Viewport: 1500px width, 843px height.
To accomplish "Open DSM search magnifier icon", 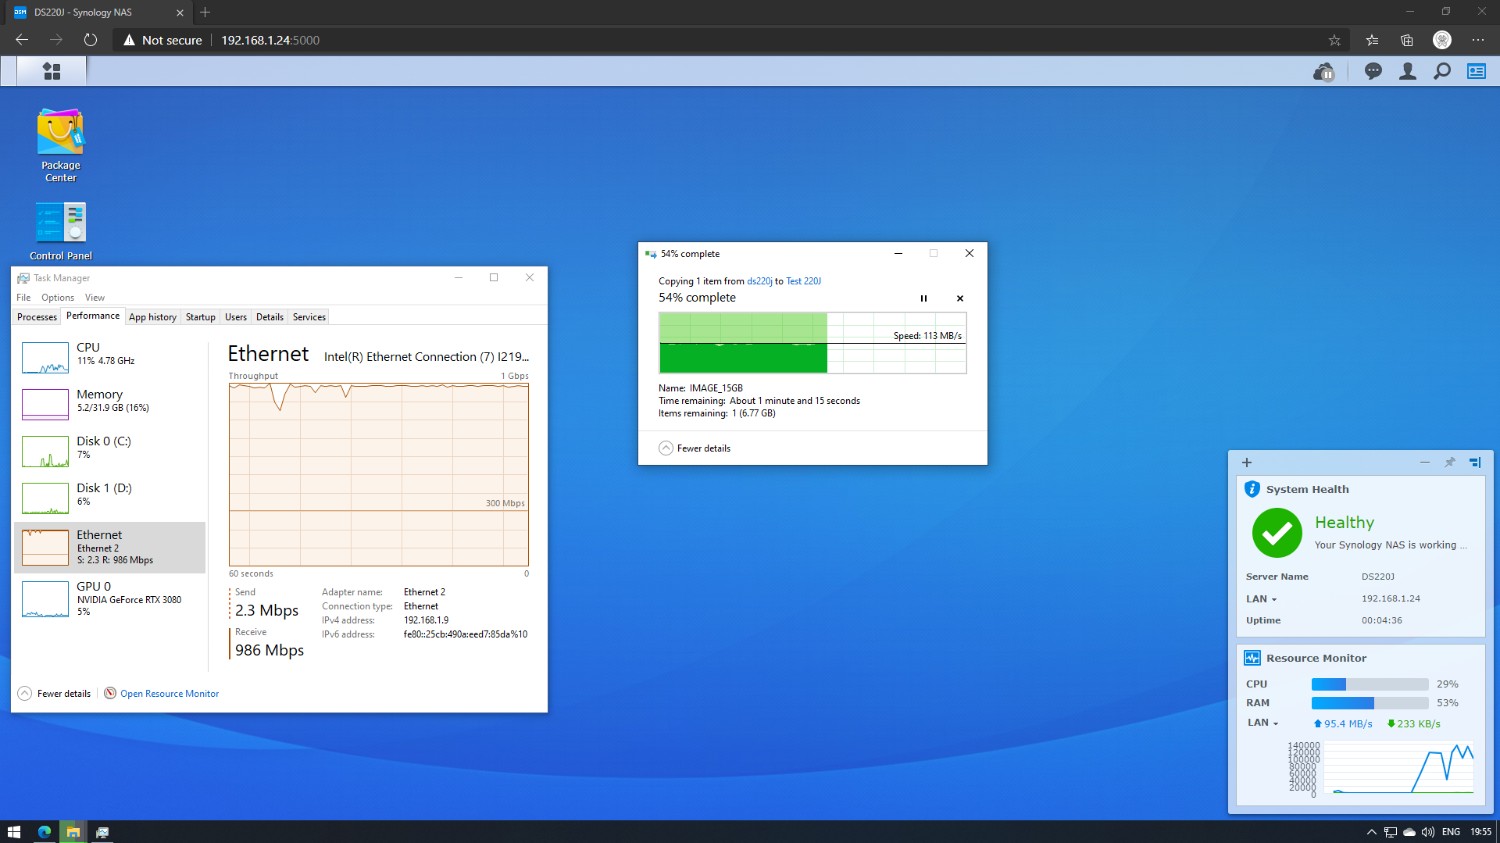I will [x=1442, y=71].
